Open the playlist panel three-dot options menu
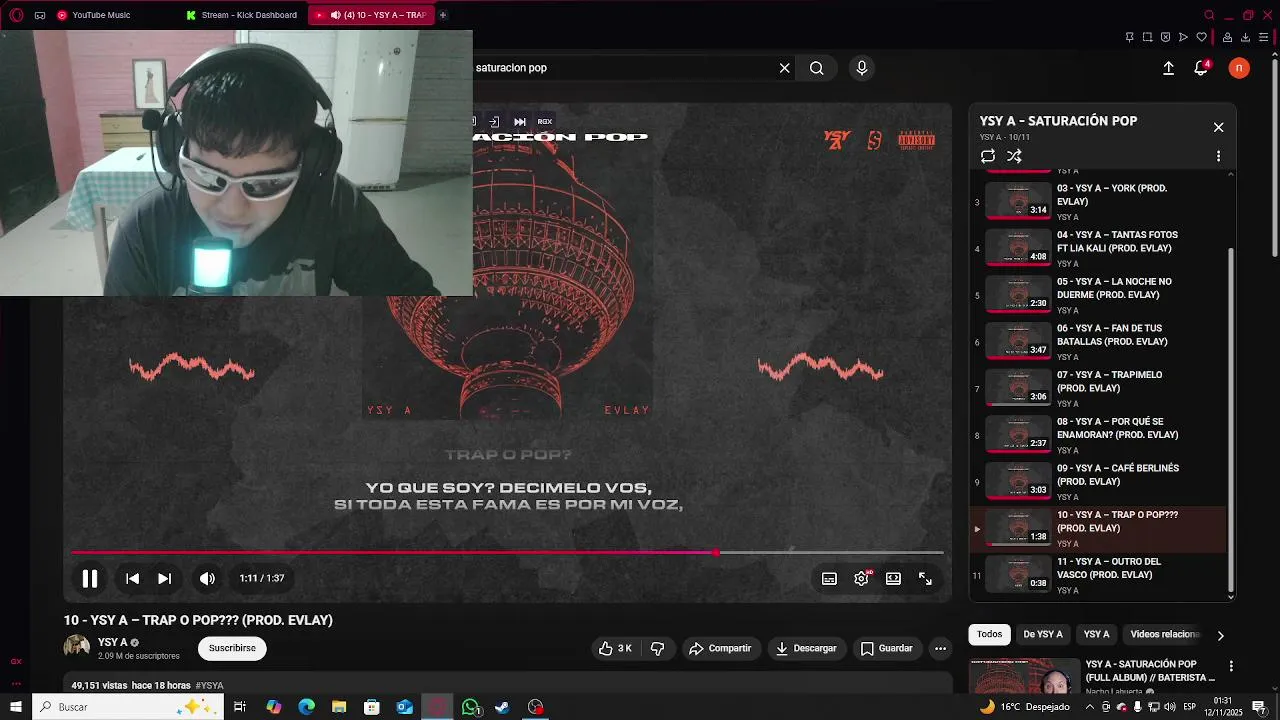 [1218, 156]
